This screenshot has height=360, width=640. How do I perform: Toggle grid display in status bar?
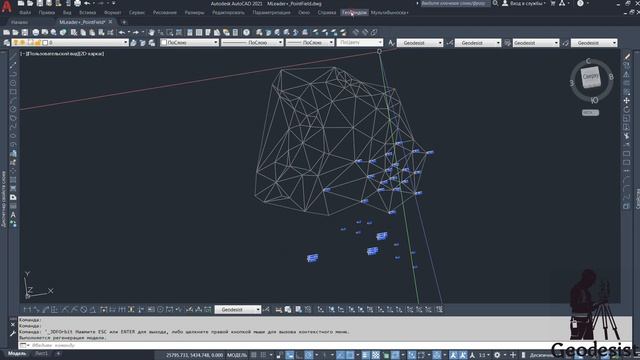[x=254, y=355]
